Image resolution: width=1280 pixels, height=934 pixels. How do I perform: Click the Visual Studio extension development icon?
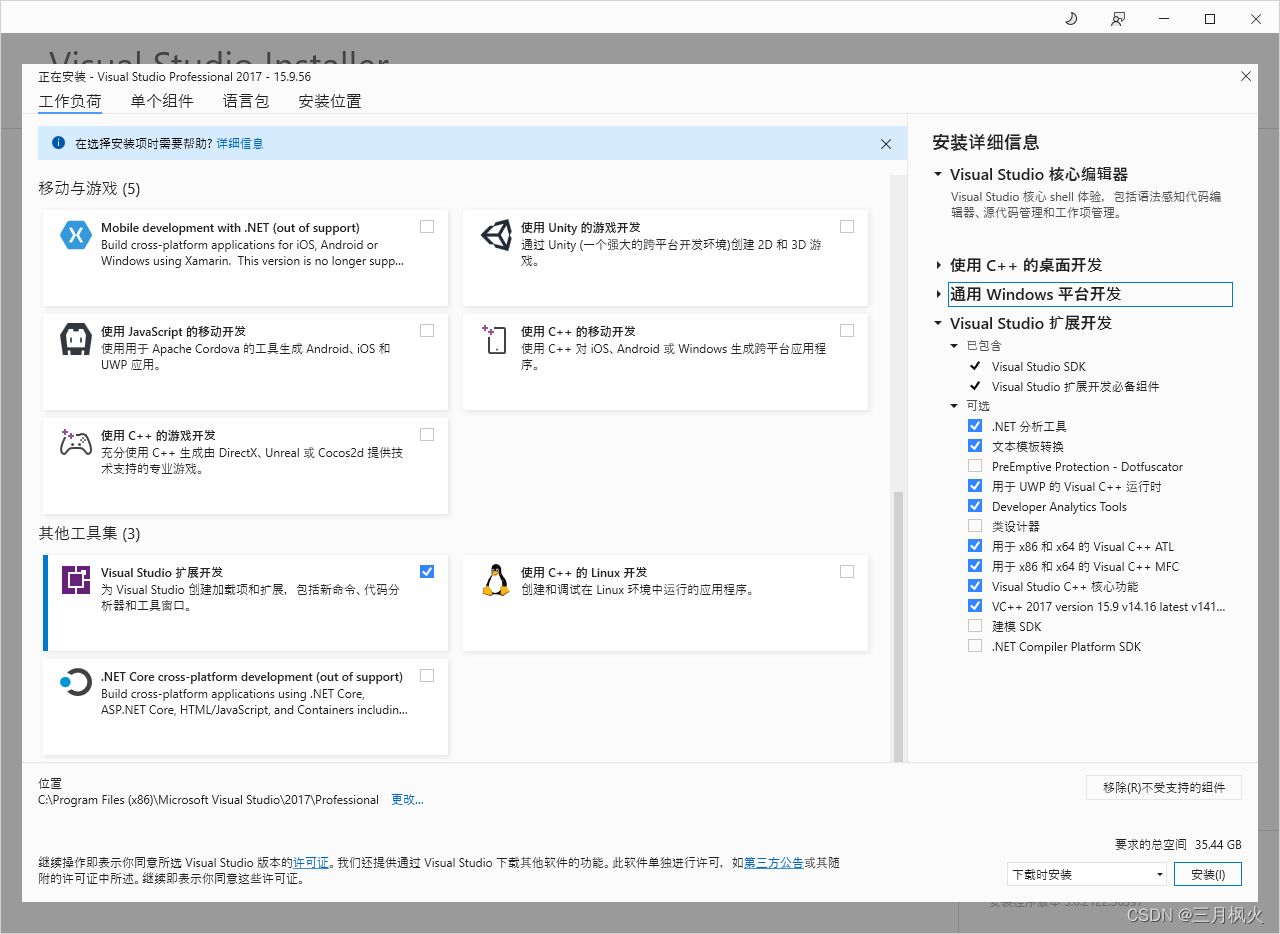click(x=76, y=580)
